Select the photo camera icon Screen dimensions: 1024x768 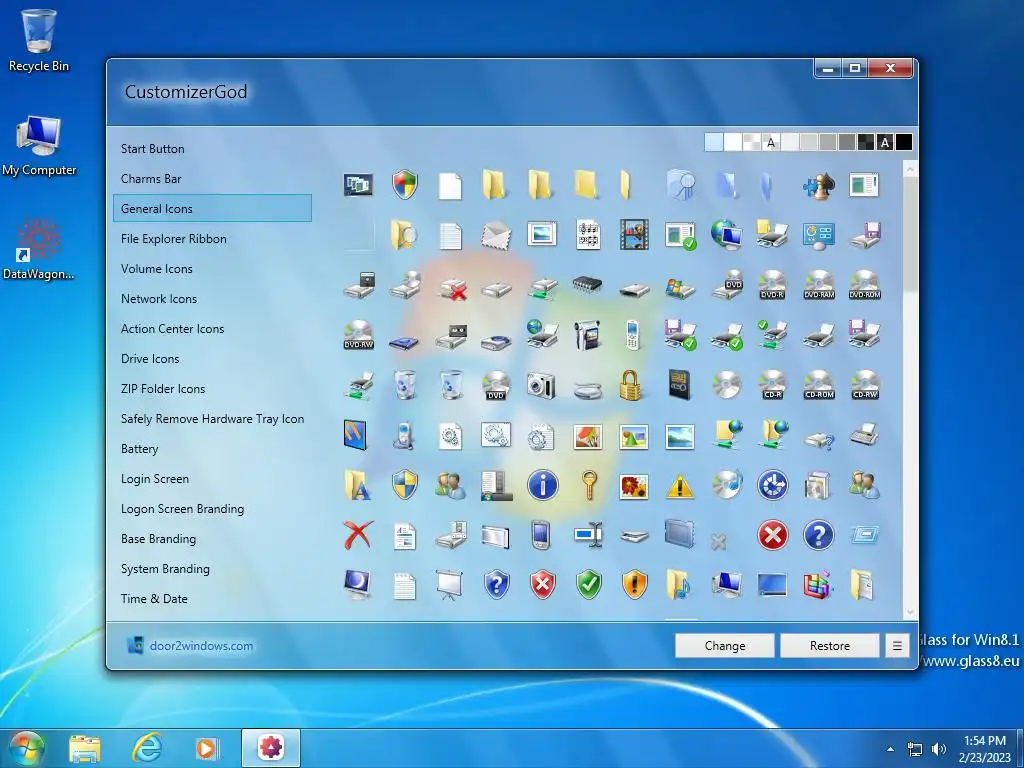[x=541, y=385]
